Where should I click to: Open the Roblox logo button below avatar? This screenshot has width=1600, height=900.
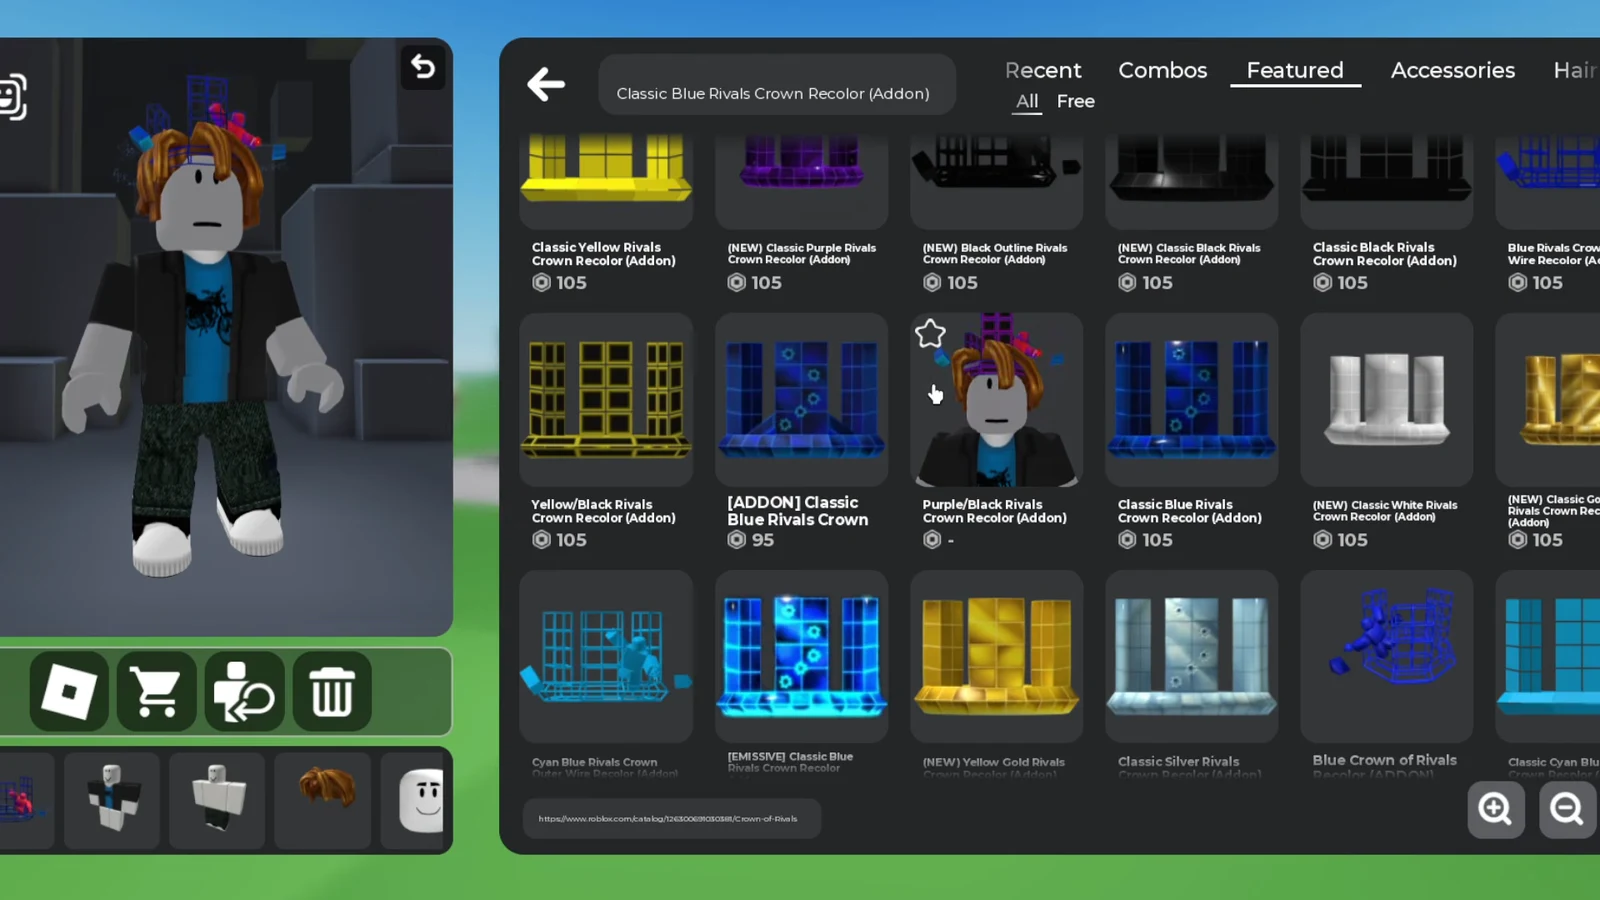(x=69, y=691)
